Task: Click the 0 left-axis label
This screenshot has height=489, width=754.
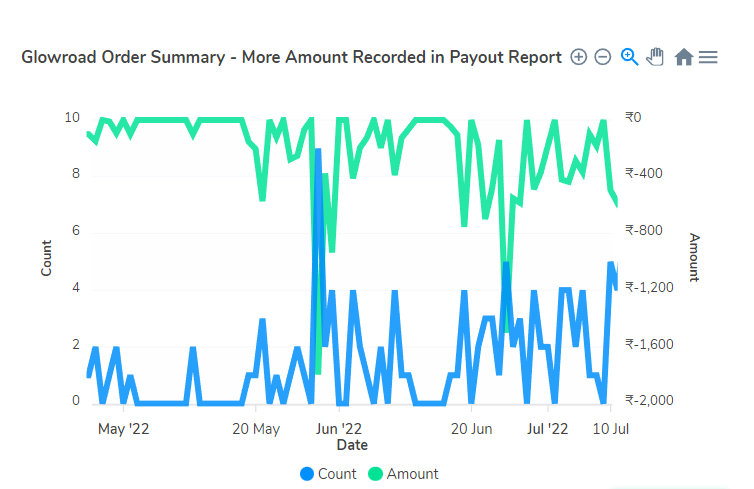Action: (x=76, y=400)
